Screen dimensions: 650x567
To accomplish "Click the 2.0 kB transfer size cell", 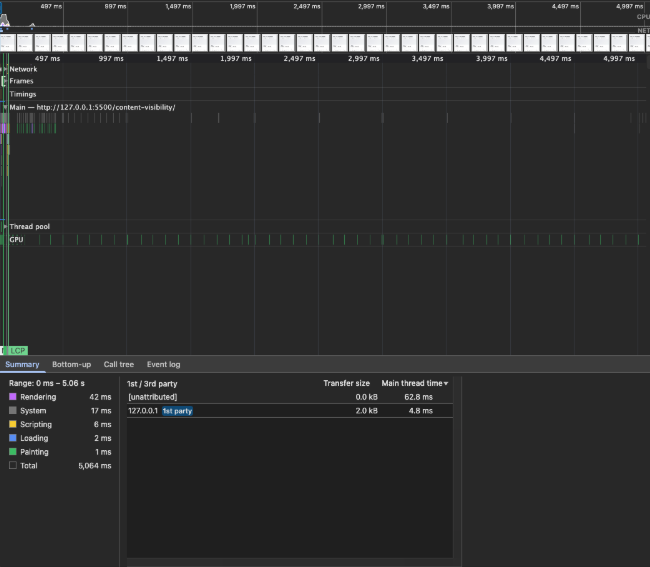I will click(366, 411).
